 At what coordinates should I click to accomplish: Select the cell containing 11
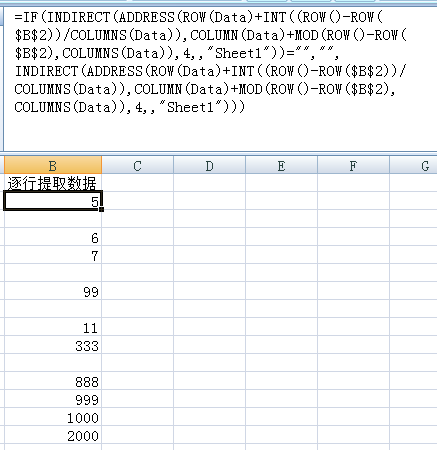click(53, 327)
